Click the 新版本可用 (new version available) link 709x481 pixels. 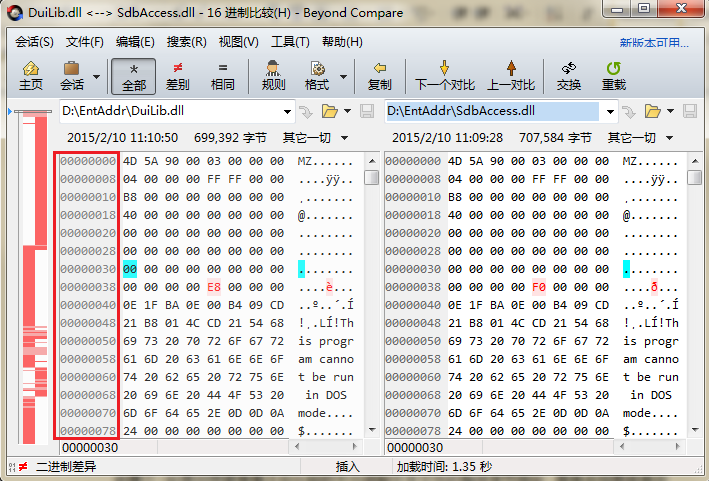(654, 43)
